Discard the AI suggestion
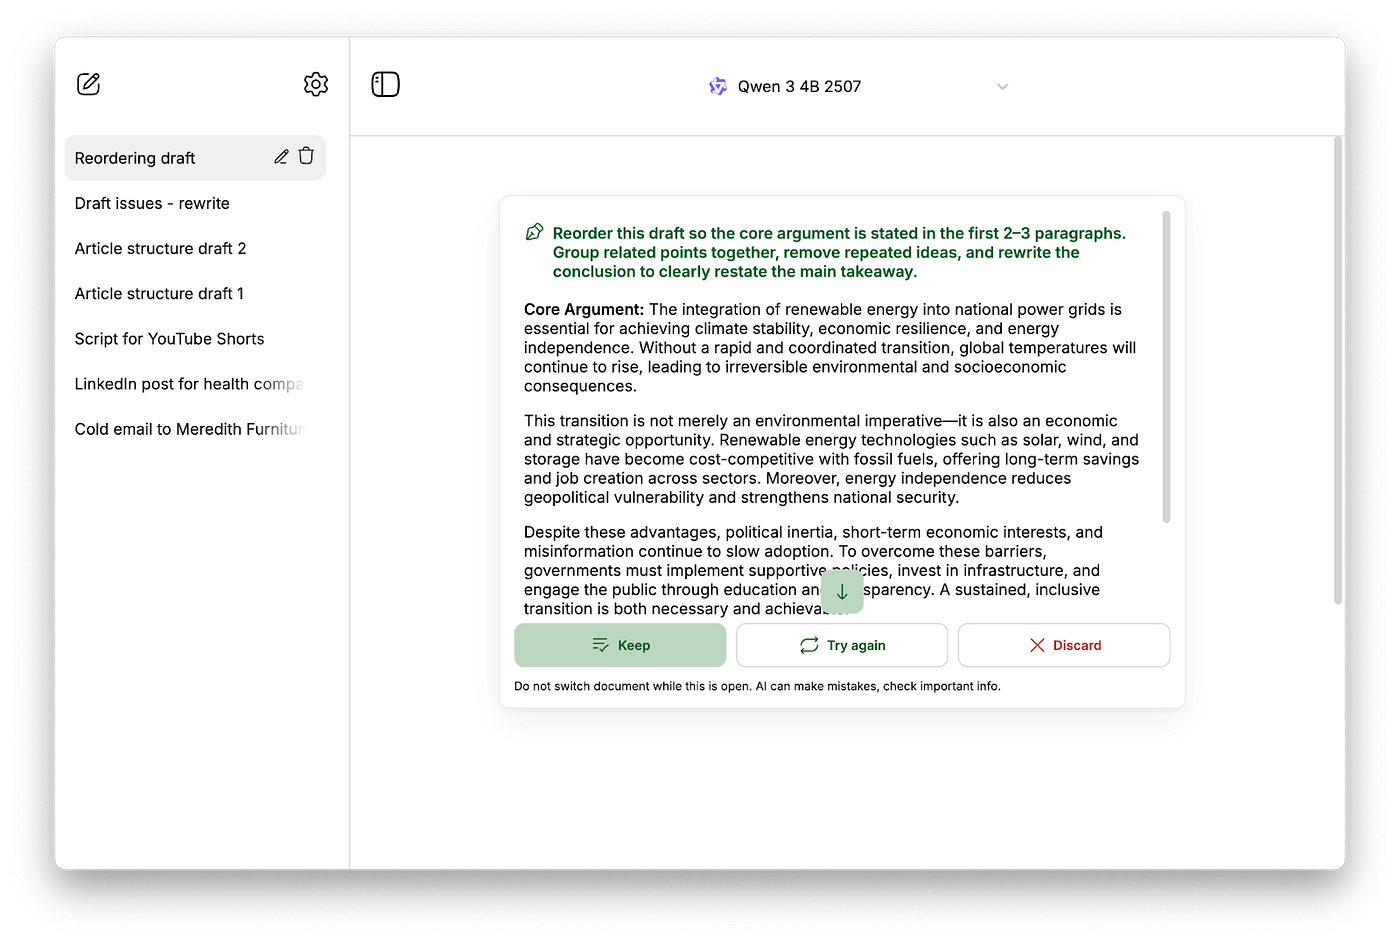The height and width of the screenshot is (942, 1400). pyautogui.click(x=1064, y=645)
